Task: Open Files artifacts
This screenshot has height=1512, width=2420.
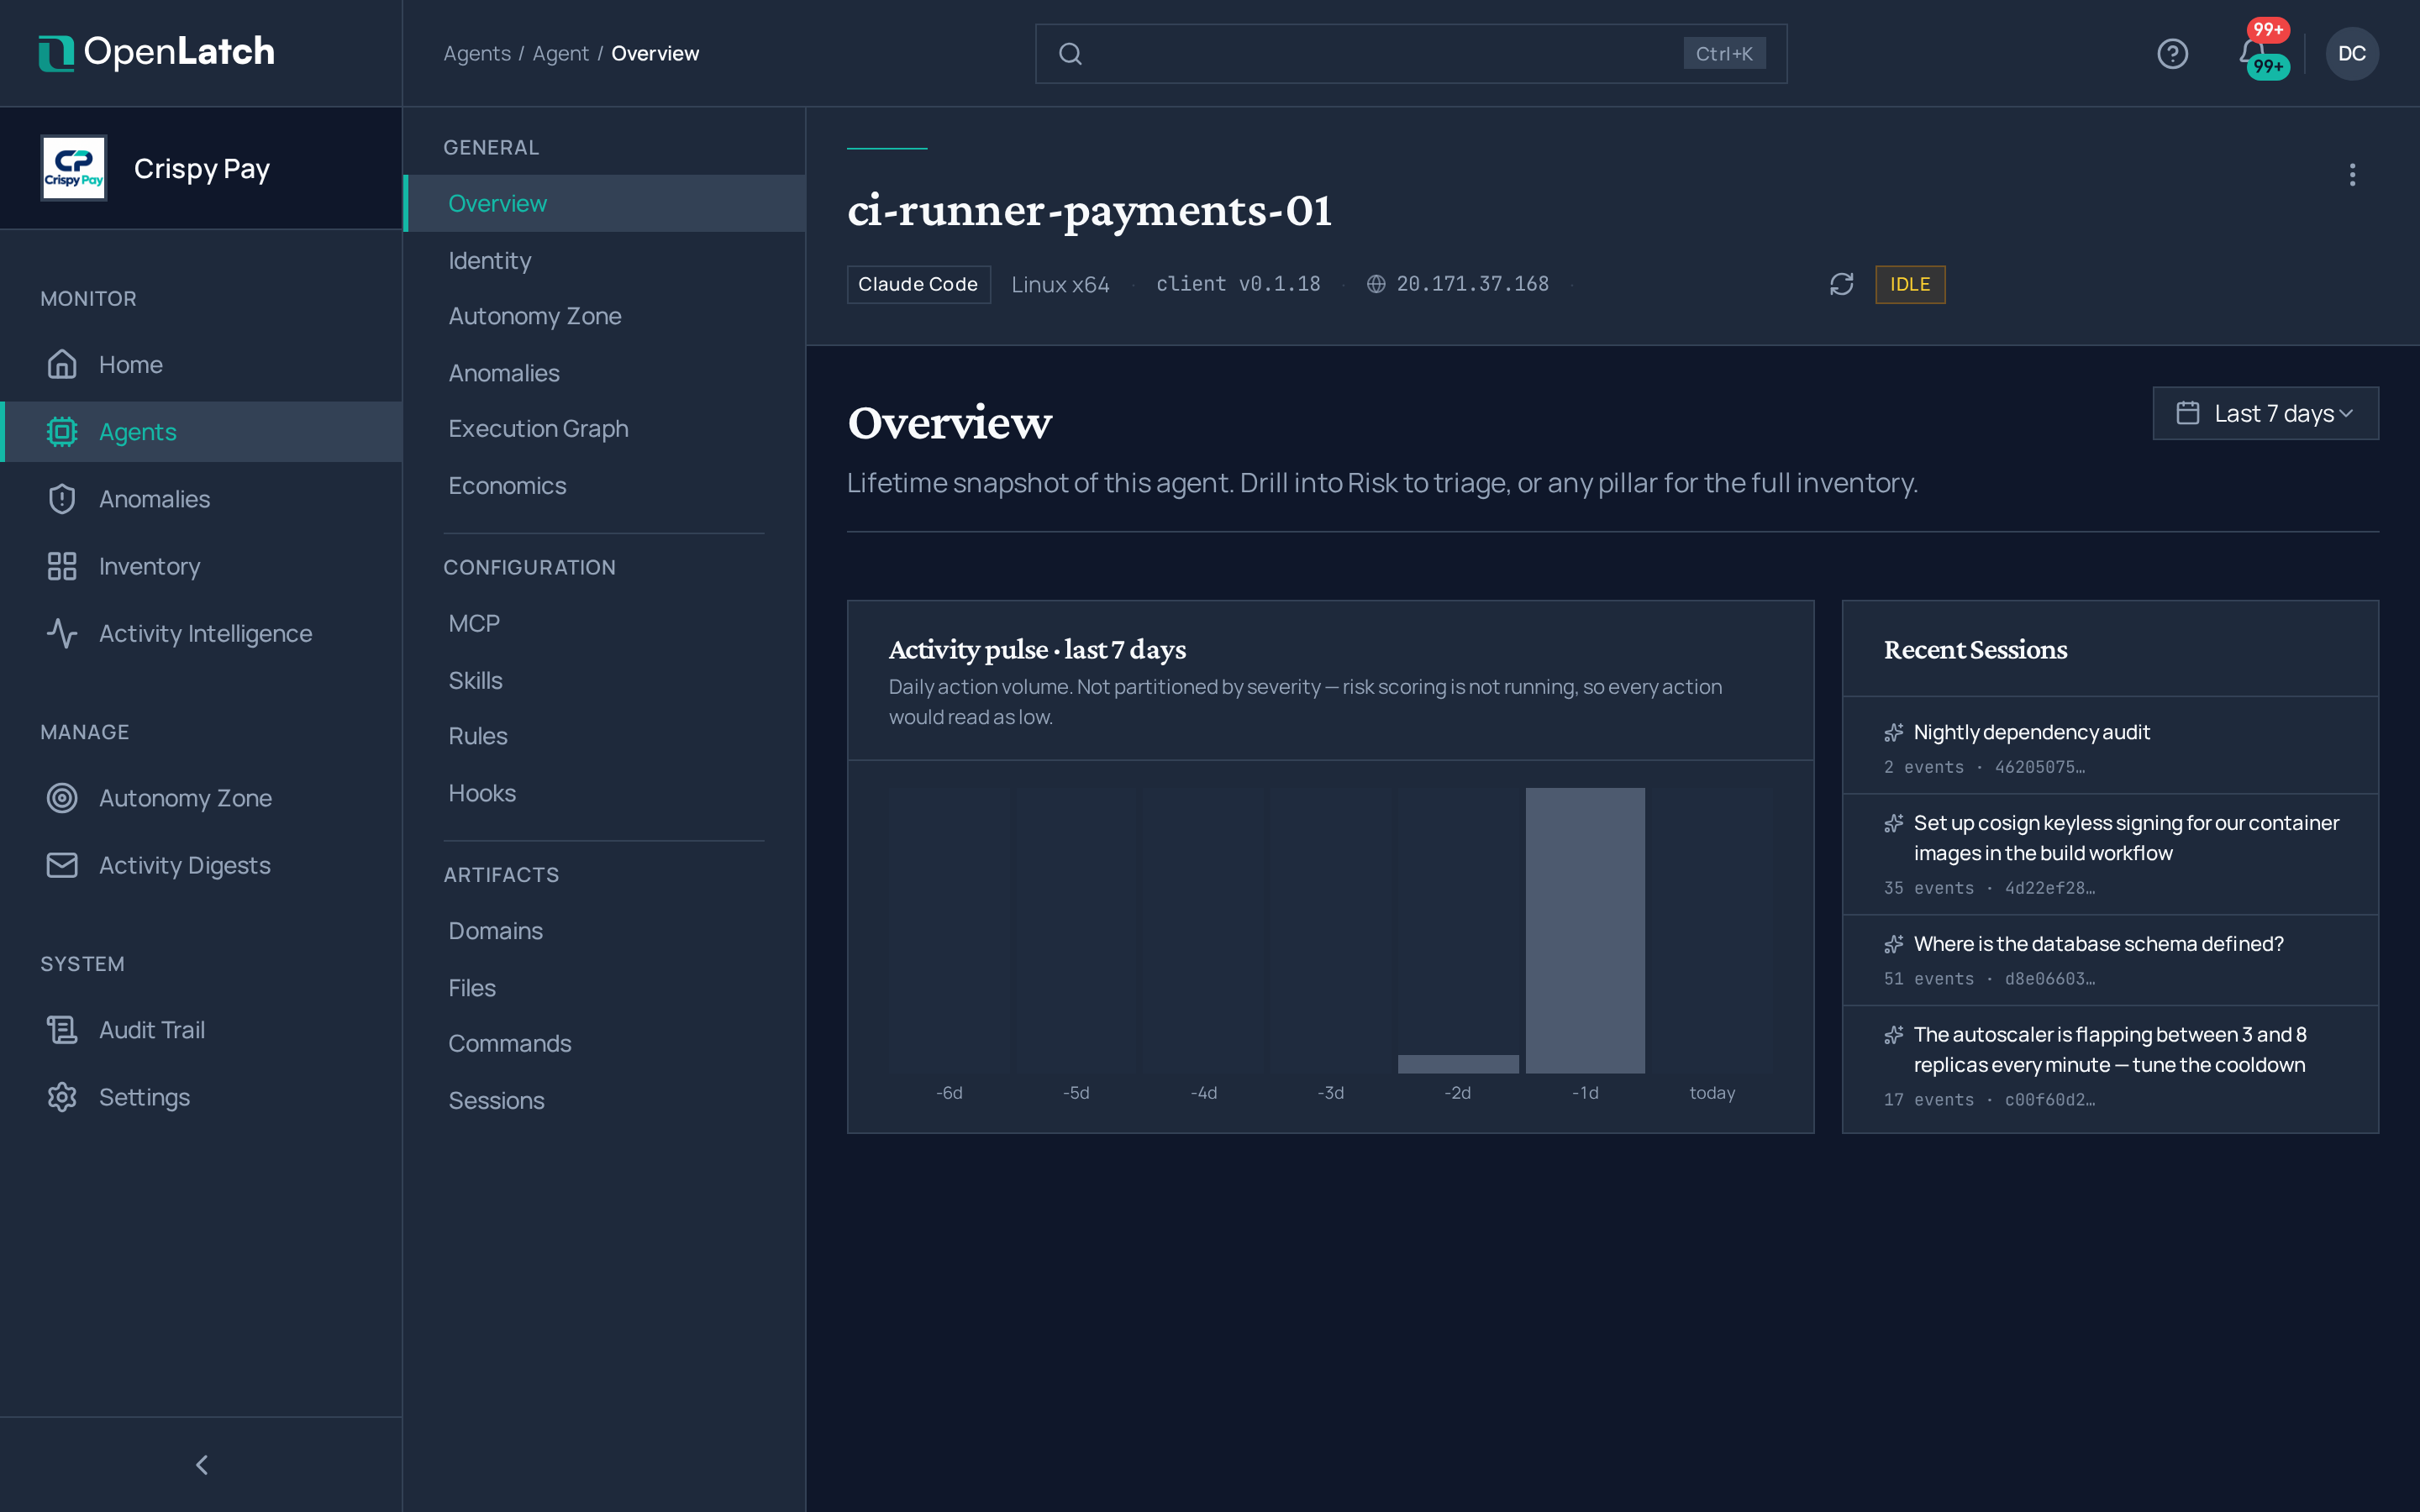Action: coord(605,988)
